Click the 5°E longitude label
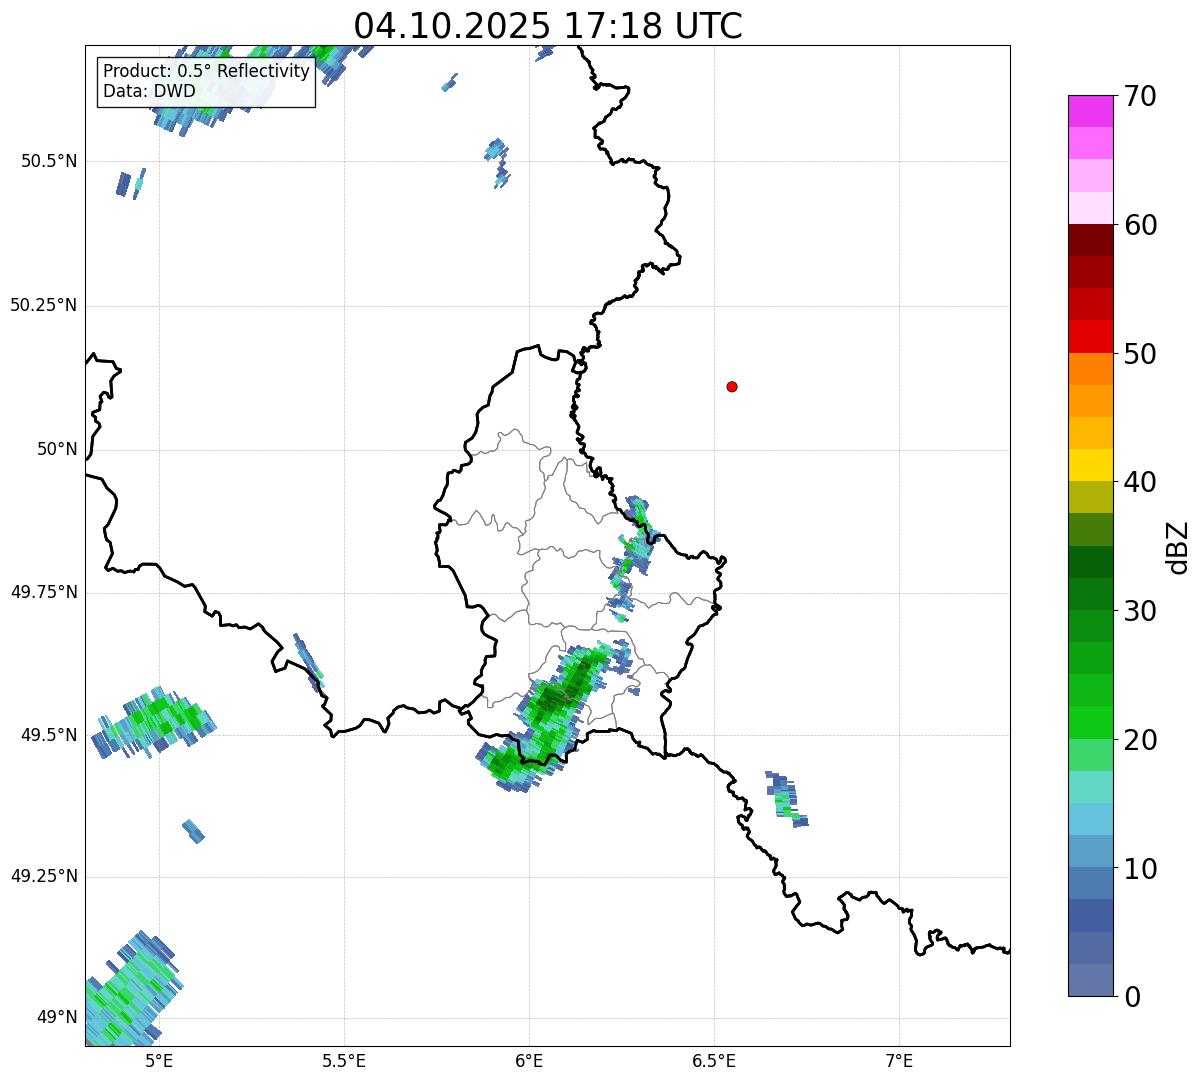This screenshot has width=1202, height=1081. coord(159,1060)
